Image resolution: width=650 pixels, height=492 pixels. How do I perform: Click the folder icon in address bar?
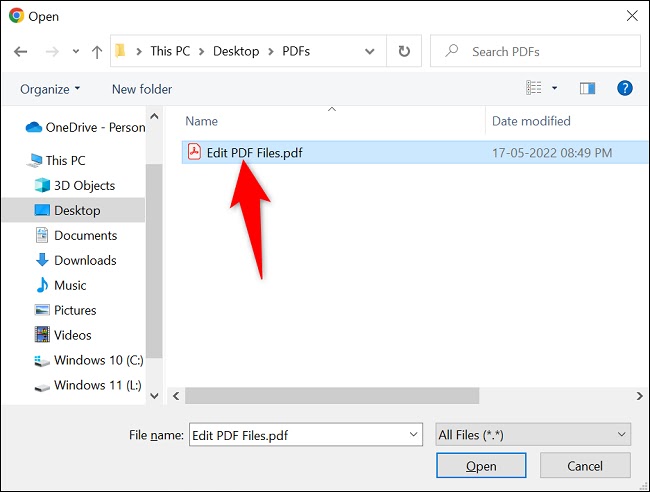click(120, 51)
